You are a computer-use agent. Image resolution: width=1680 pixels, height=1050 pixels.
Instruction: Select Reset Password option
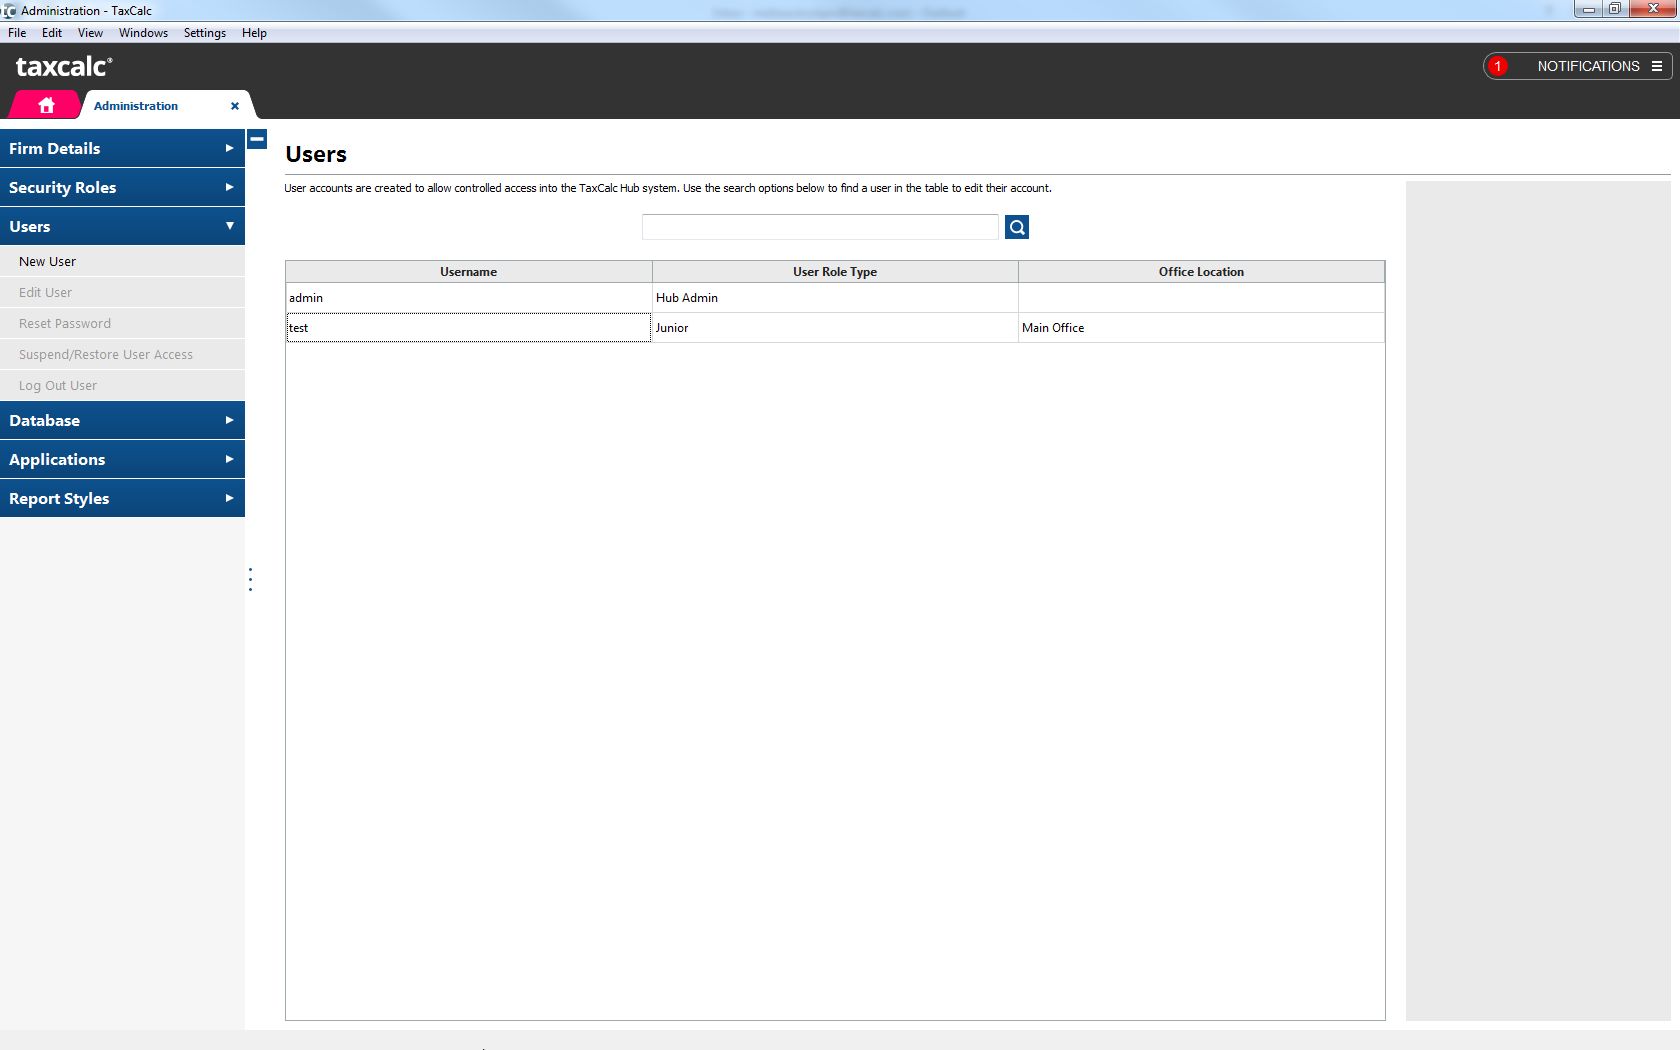pyautogui.click(x=122, y=323)
